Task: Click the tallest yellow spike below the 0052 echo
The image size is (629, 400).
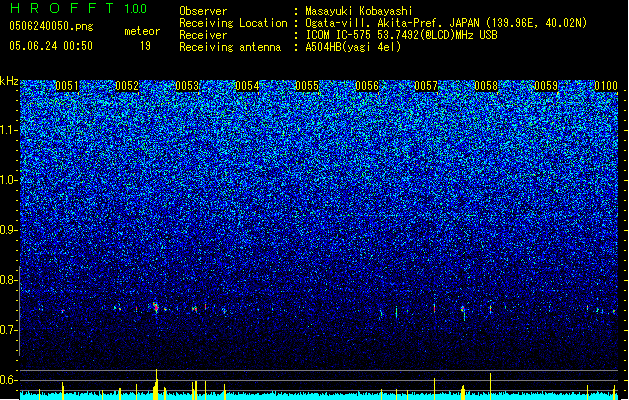Action: coord(156,384)
